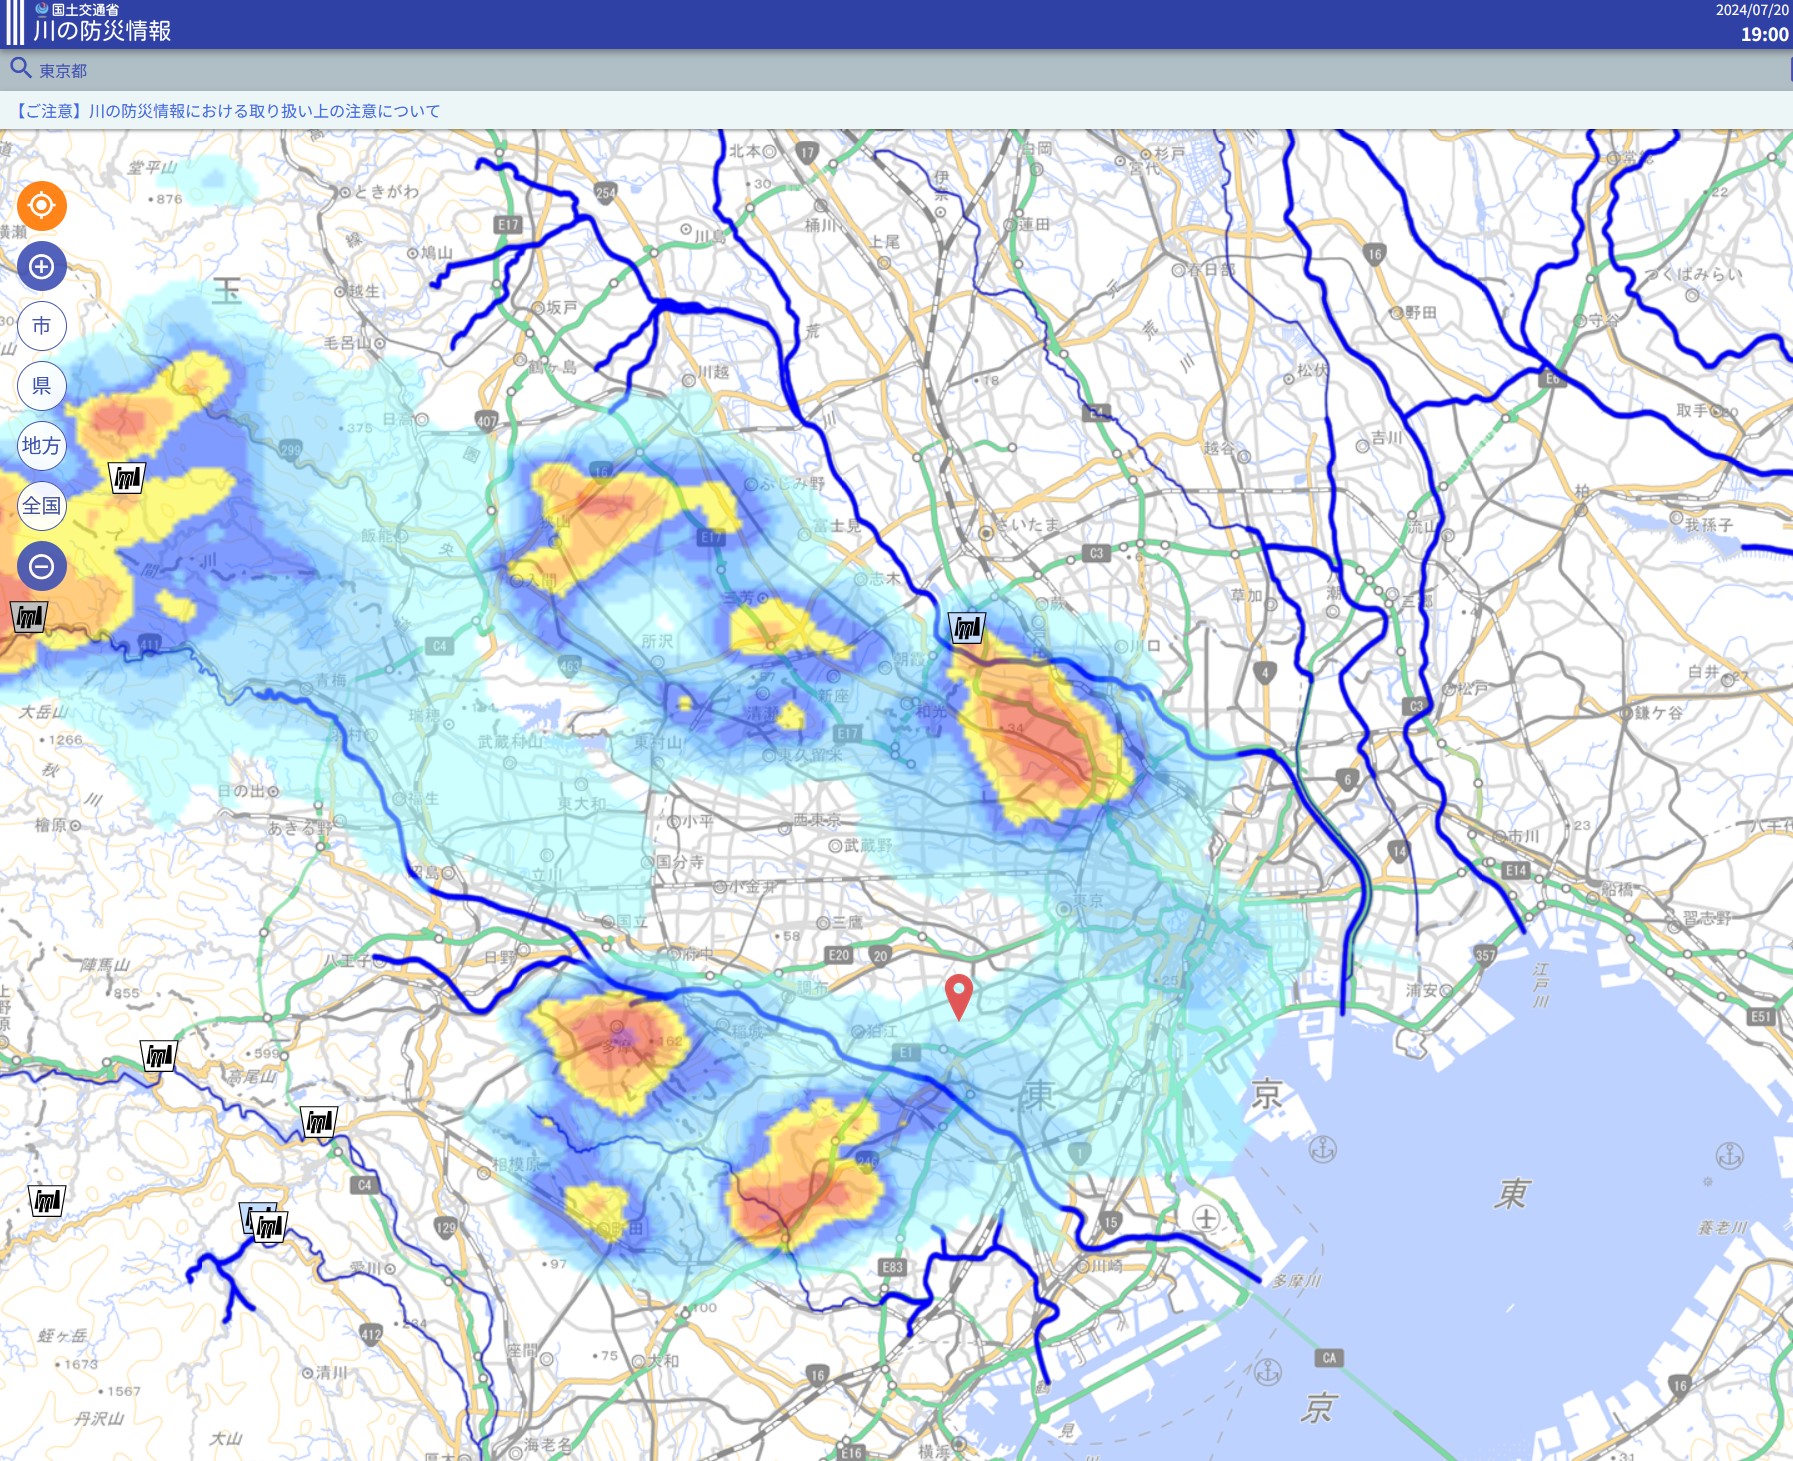1793x1461 pixels.
Task: Switch map scale to 市 level
Action: 41,326
